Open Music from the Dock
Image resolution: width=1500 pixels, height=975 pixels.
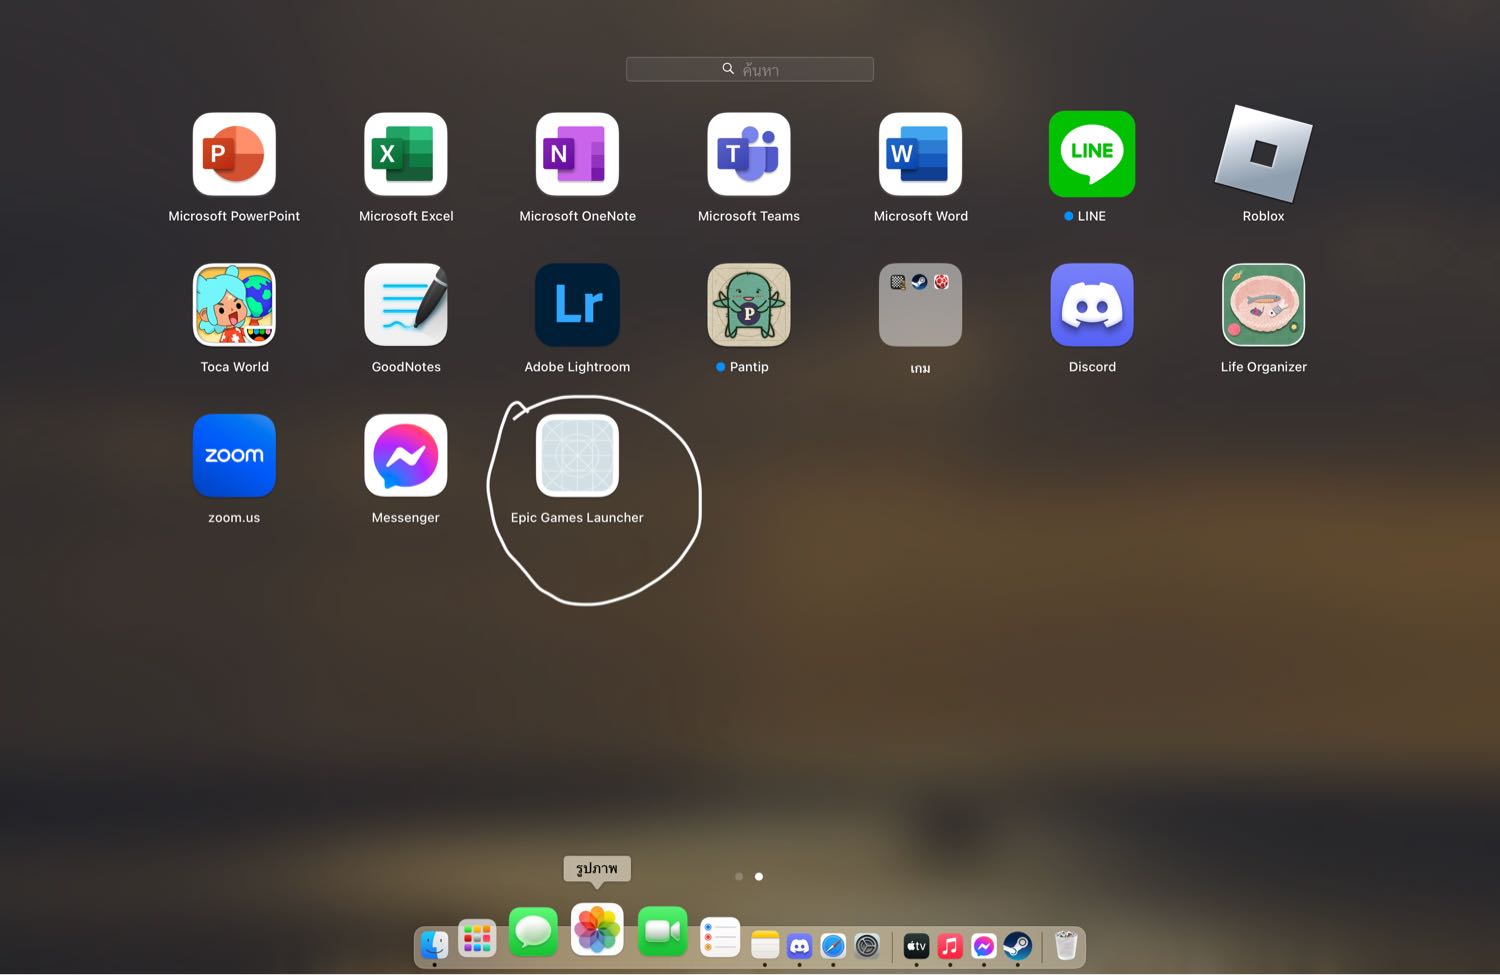tap(950, 946)
